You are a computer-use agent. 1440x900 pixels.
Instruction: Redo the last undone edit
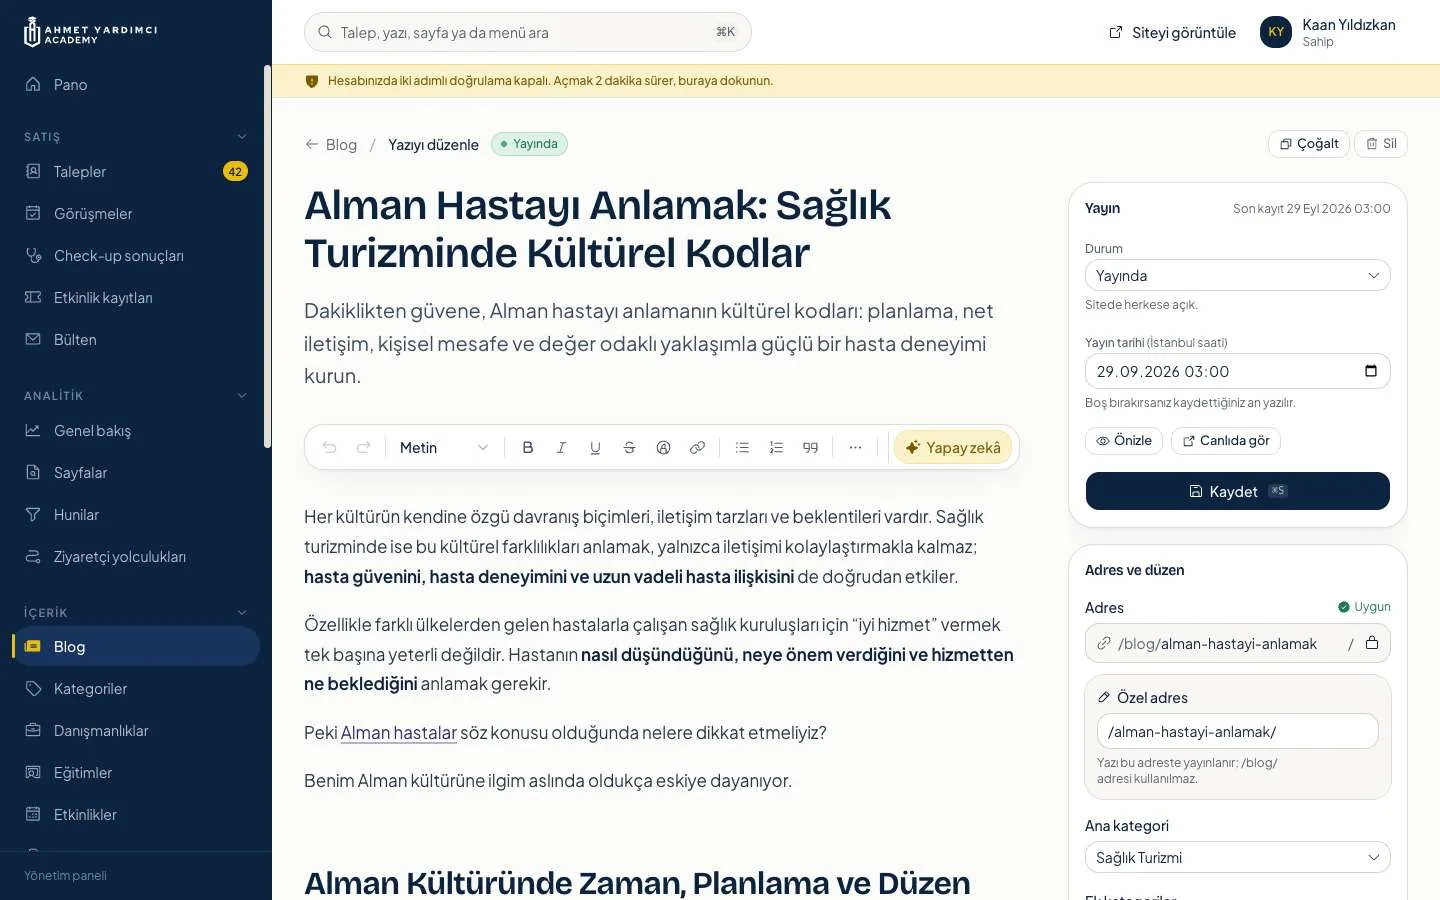(364, 448)
